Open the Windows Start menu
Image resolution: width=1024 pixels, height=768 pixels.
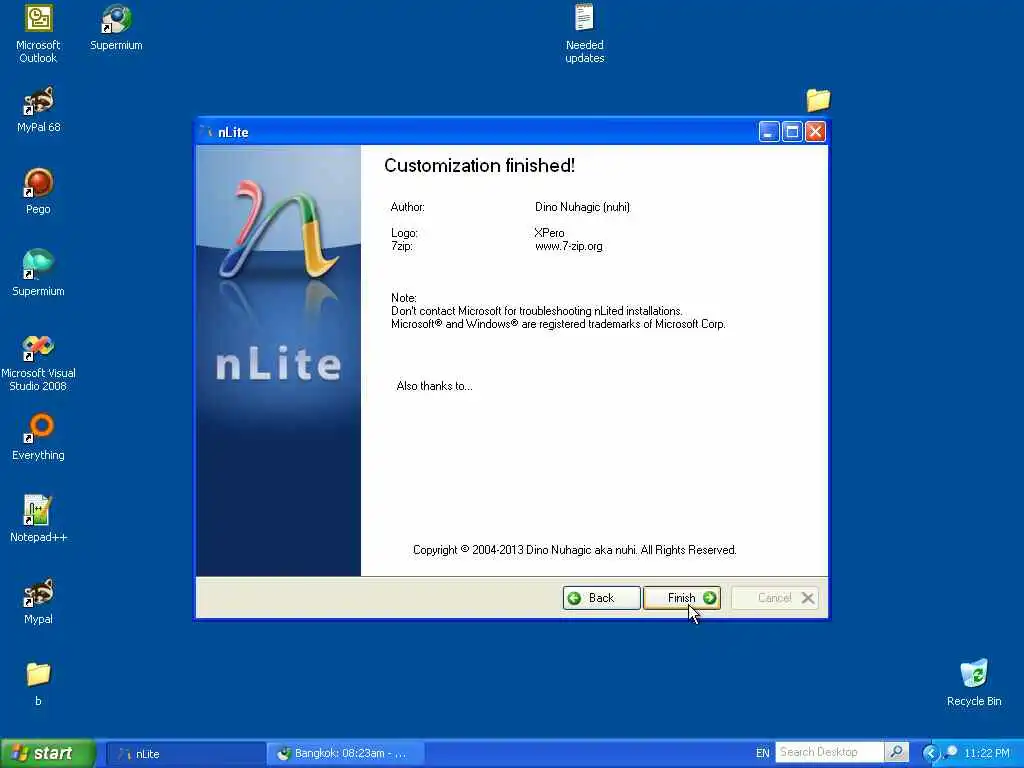pos(48,754)
